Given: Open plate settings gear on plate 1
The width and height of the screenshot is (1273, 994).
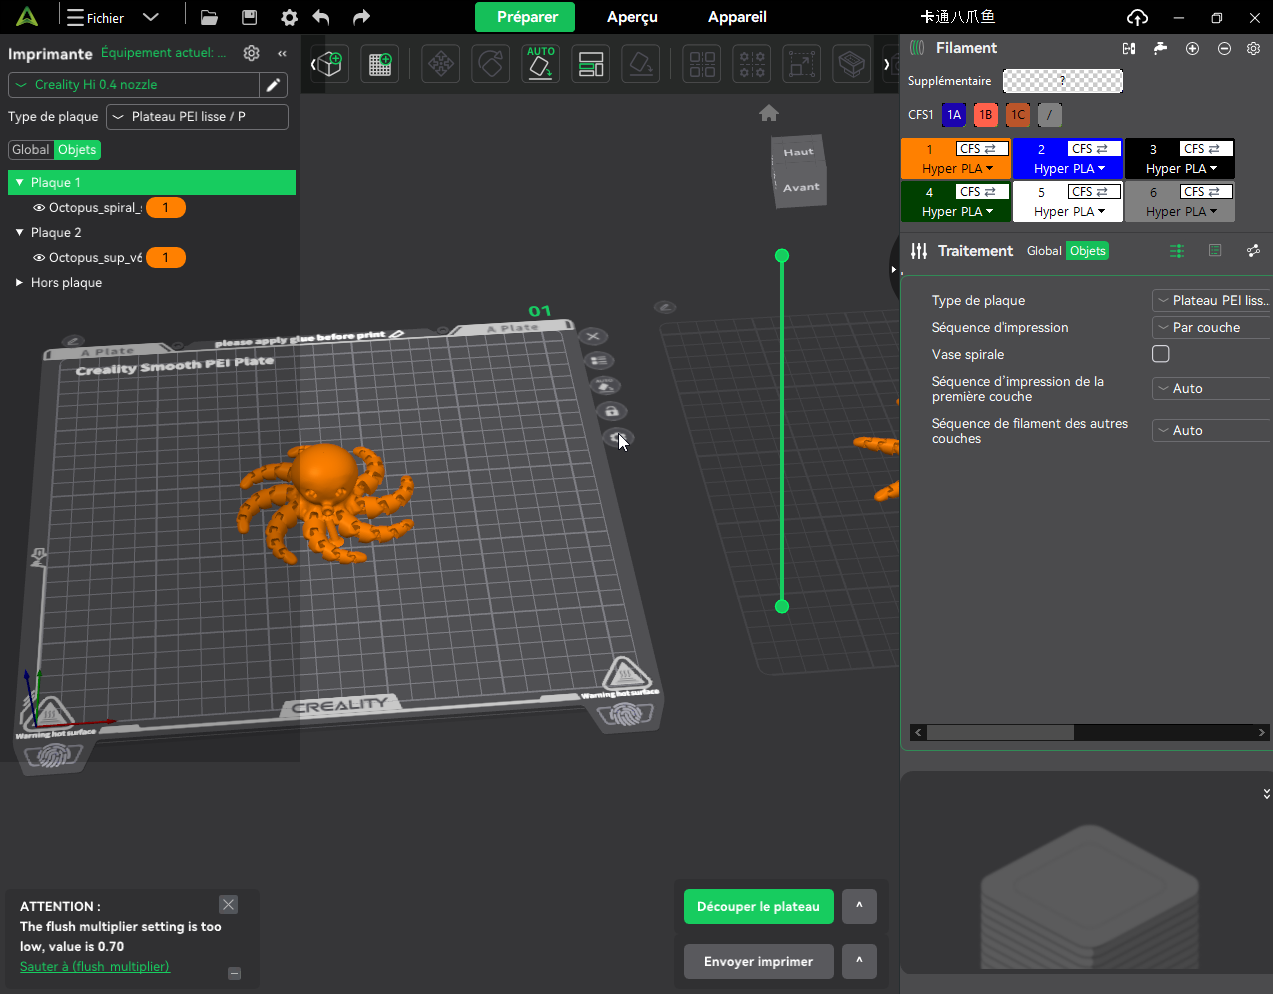Looking at the screenshot, I should point(618,437).
